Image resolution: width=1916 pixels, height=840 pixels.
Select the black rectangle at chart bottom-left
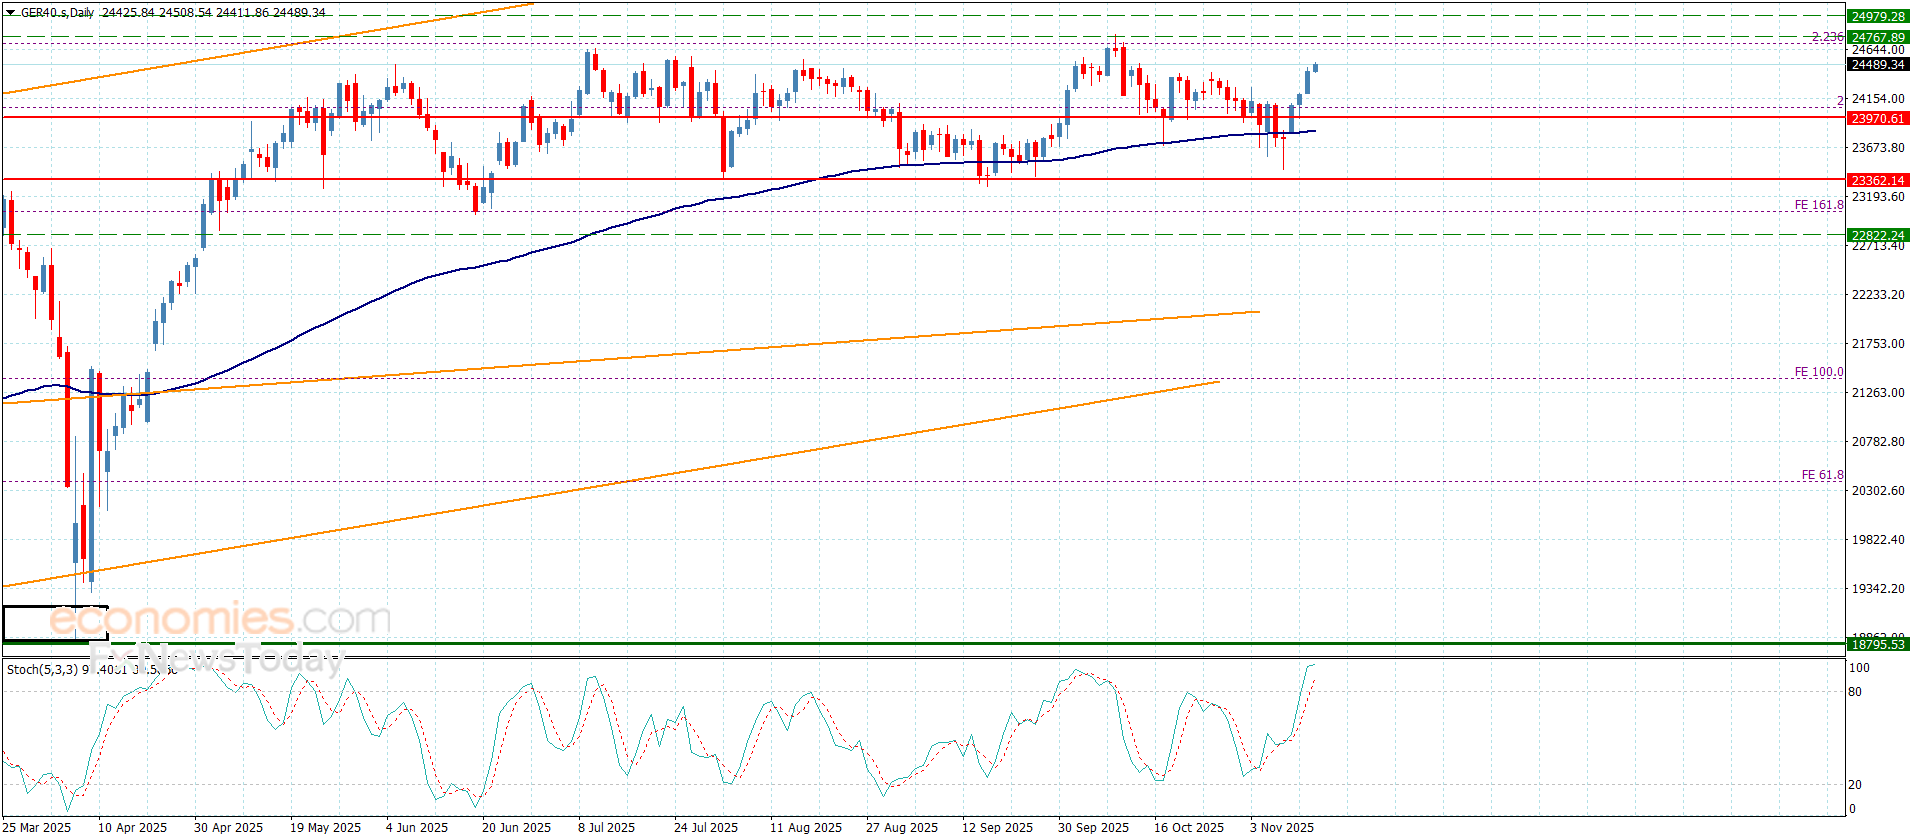(x=55, y=623)
